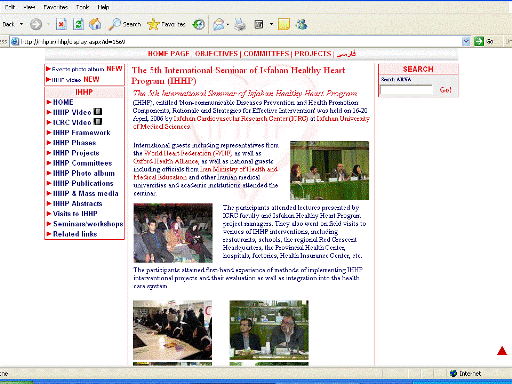Open ICRC Video sidebar link
Image resolution: width=512 pixels, height=384 pixels.
tap(72, 122)
